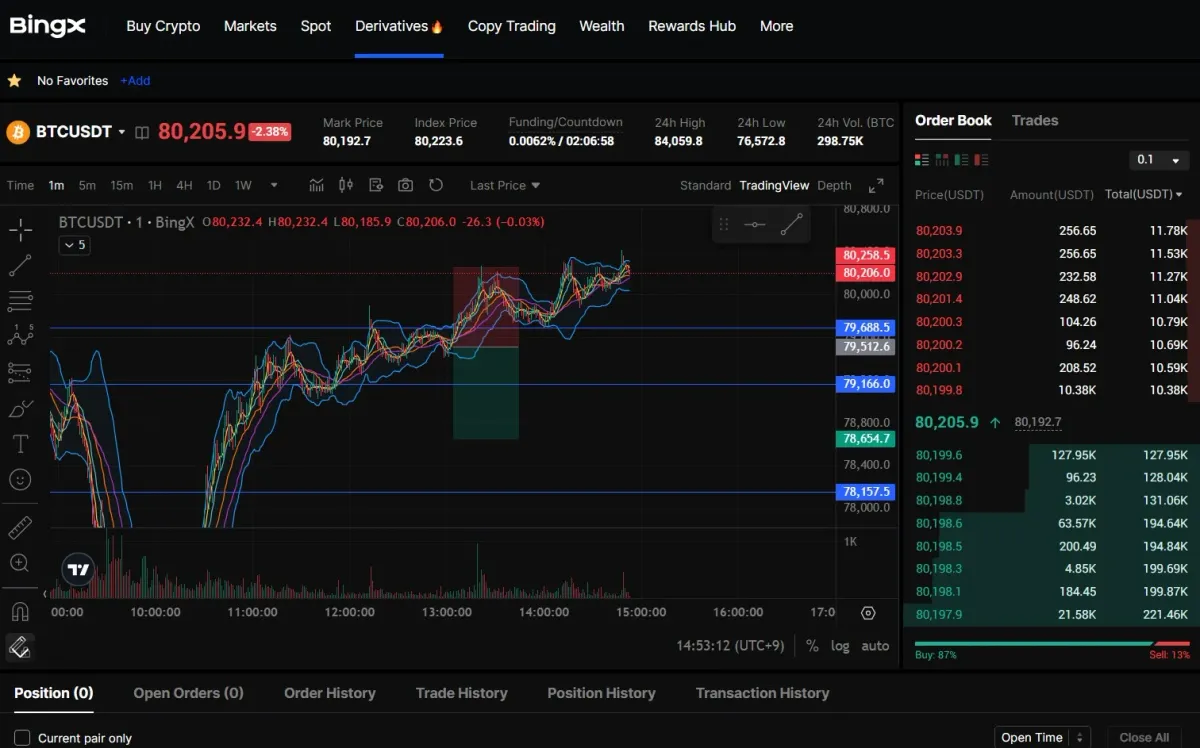Reset the chart with refresh icon

click(435, 185)
